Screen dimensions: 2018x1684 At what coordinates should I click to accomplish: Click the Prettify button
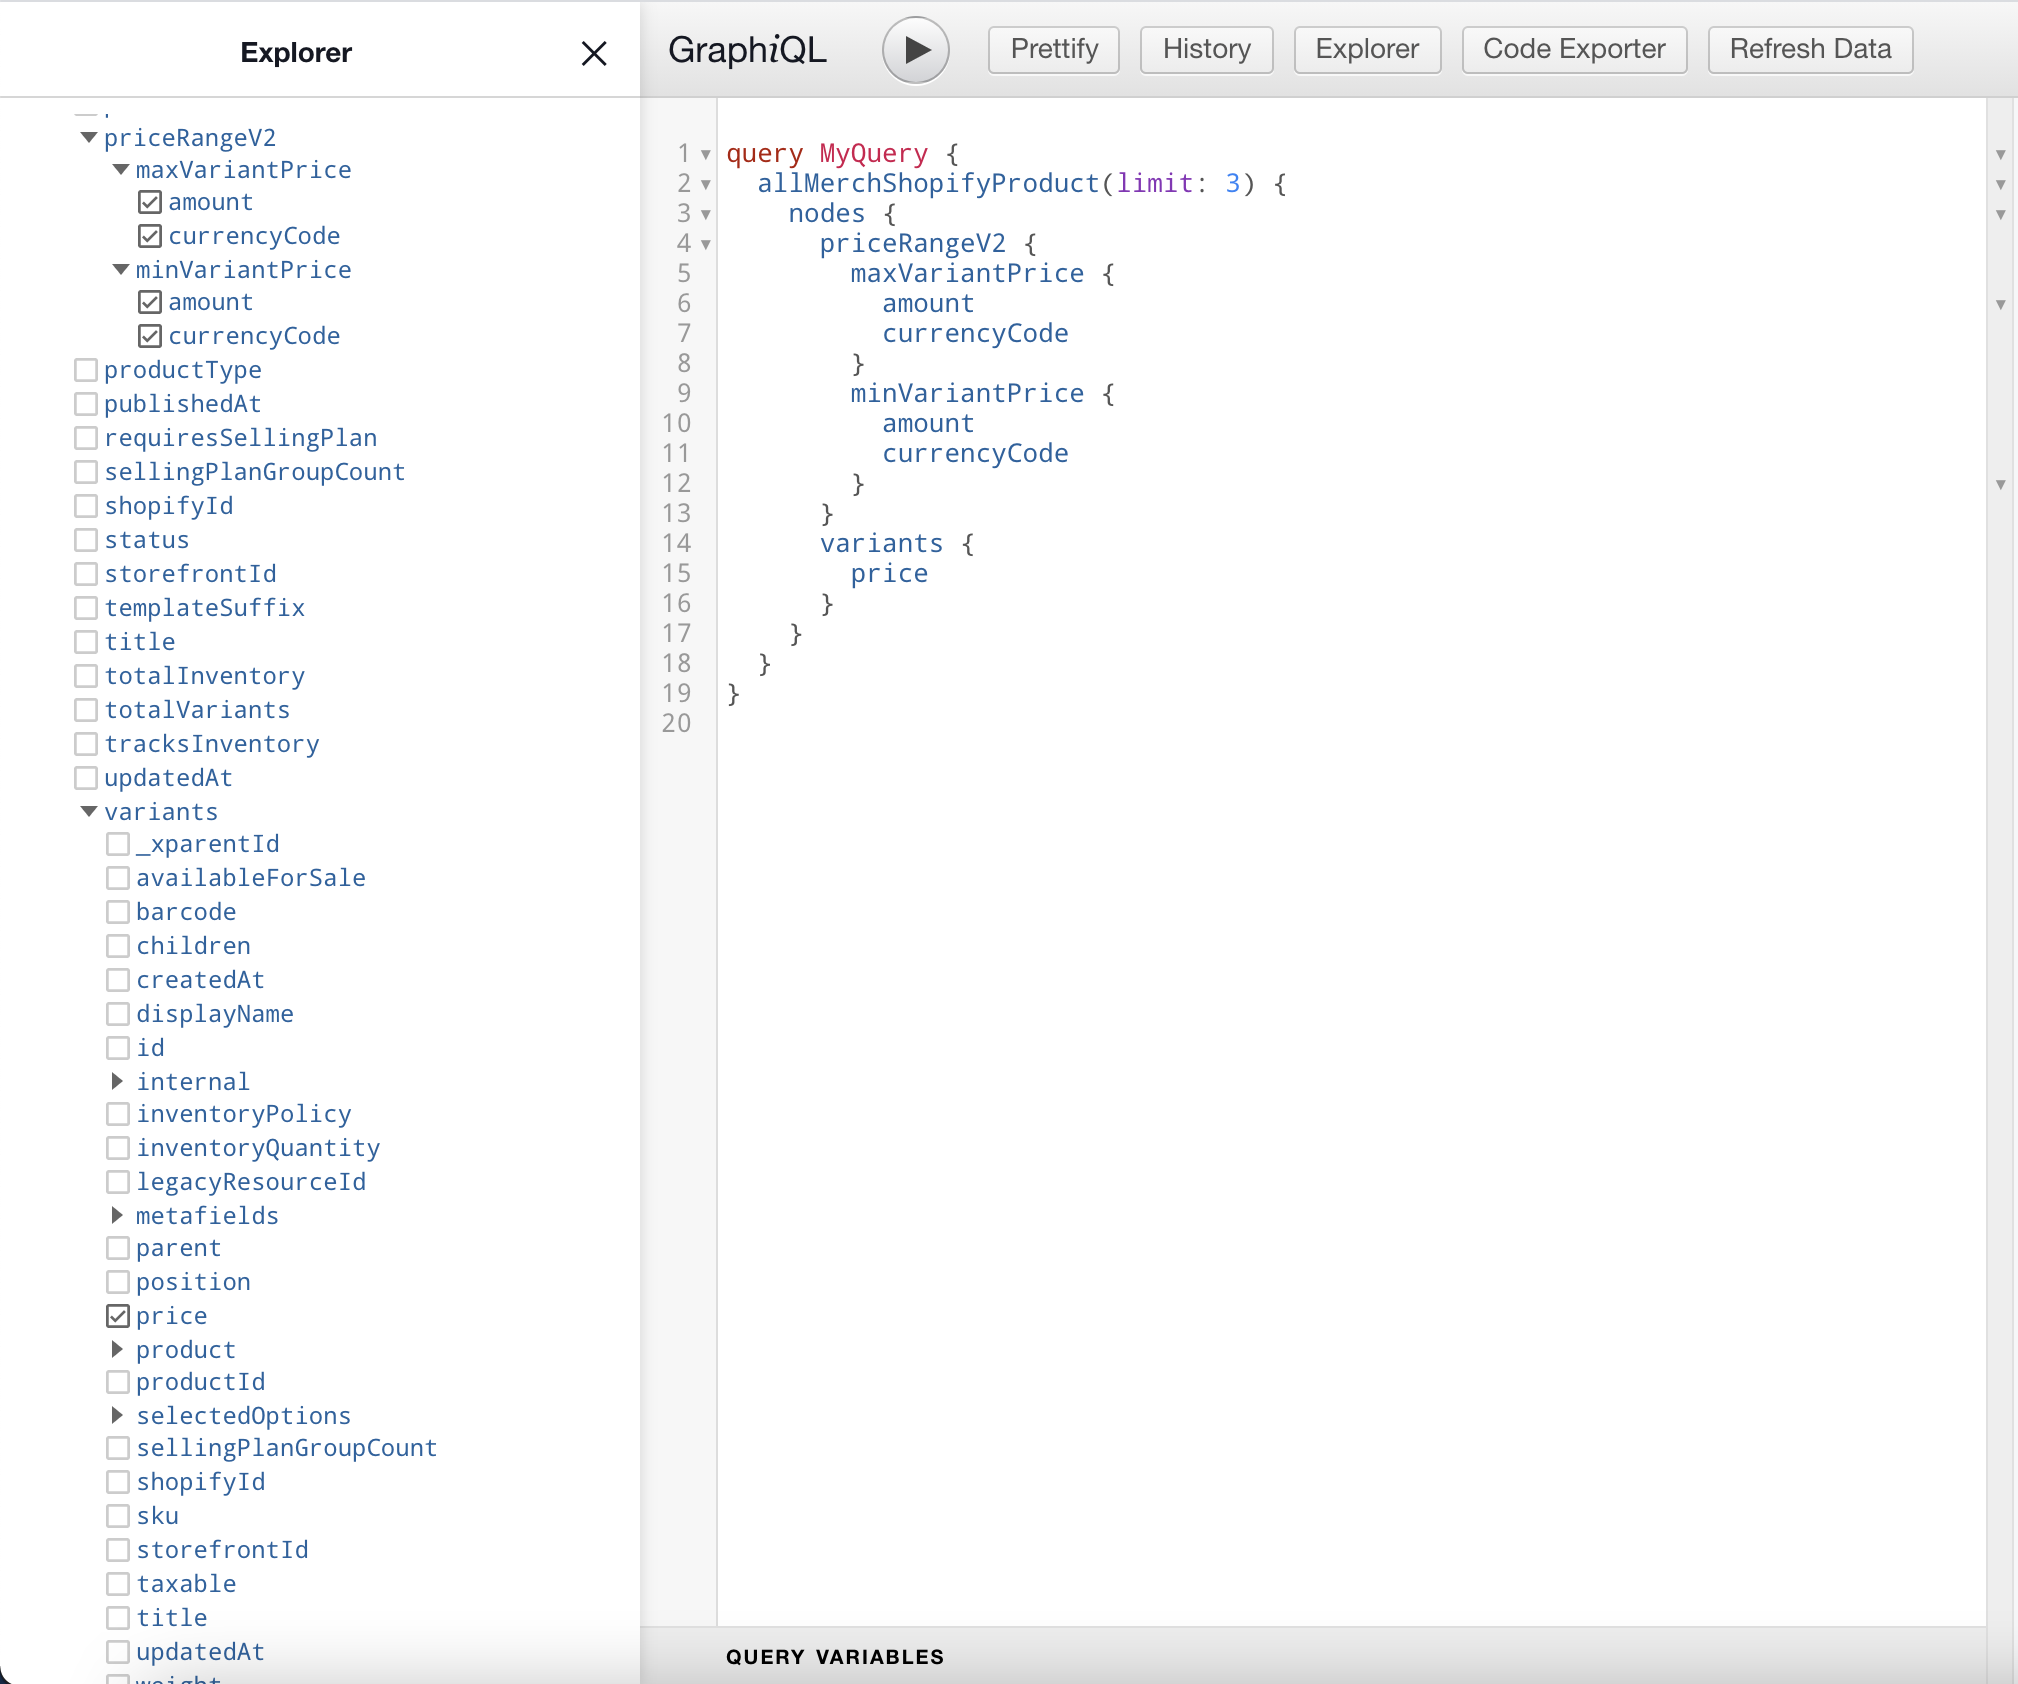tap(1054, 49)
